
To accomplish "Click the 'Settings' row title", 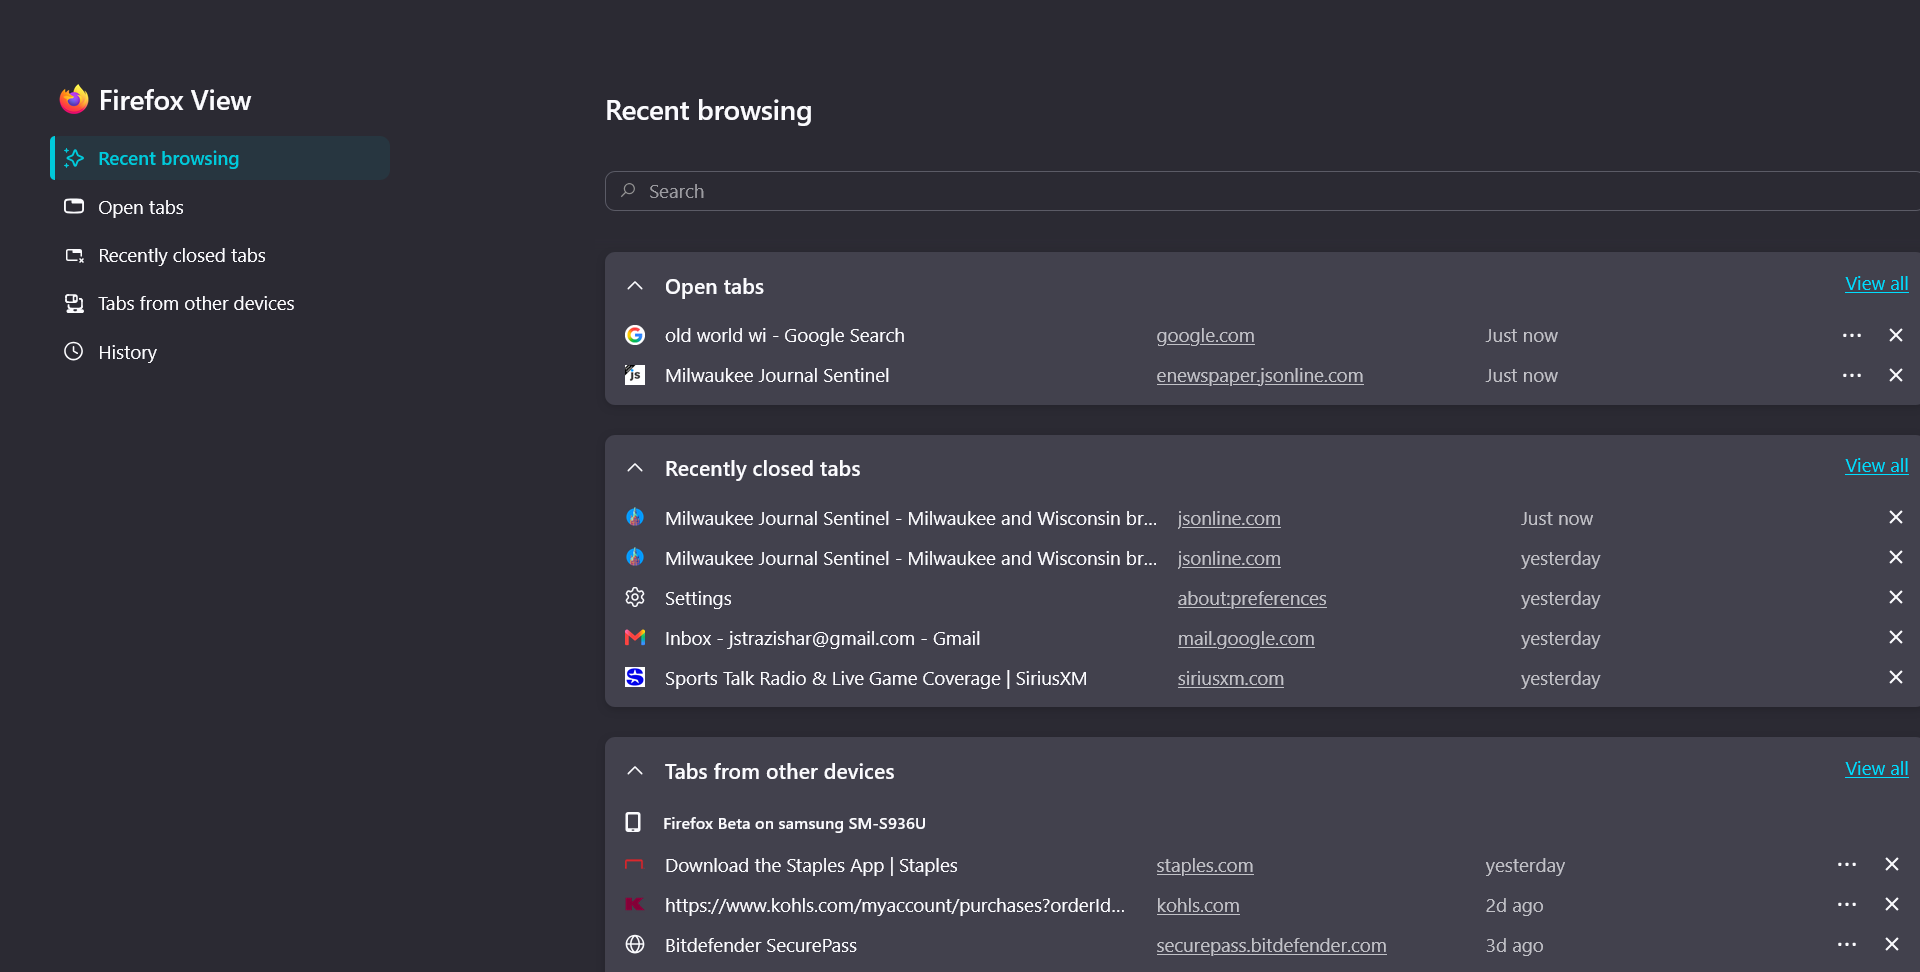I will click(x=698, y=599).
